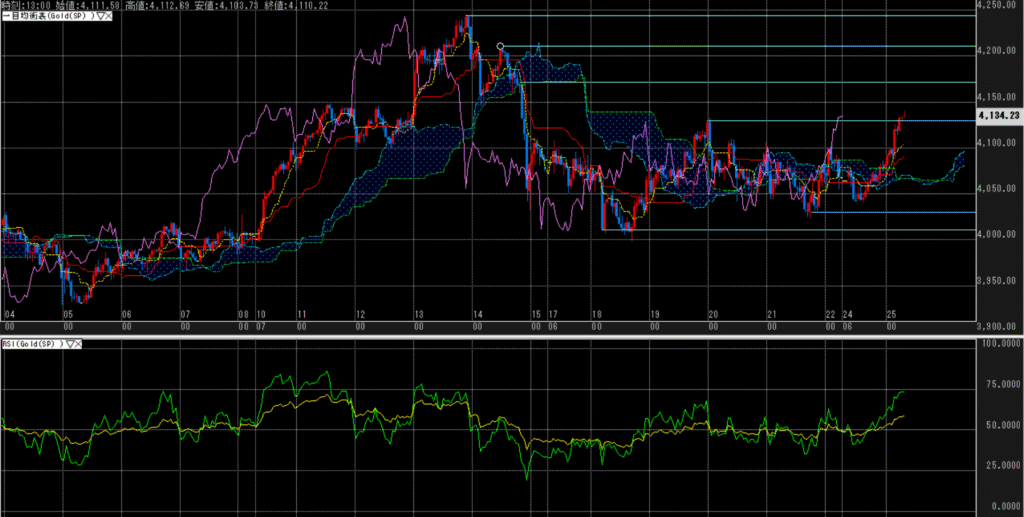Click the divider between chart and RSI panel
The height and width of the screenshot is (517, 1024).
490,336
